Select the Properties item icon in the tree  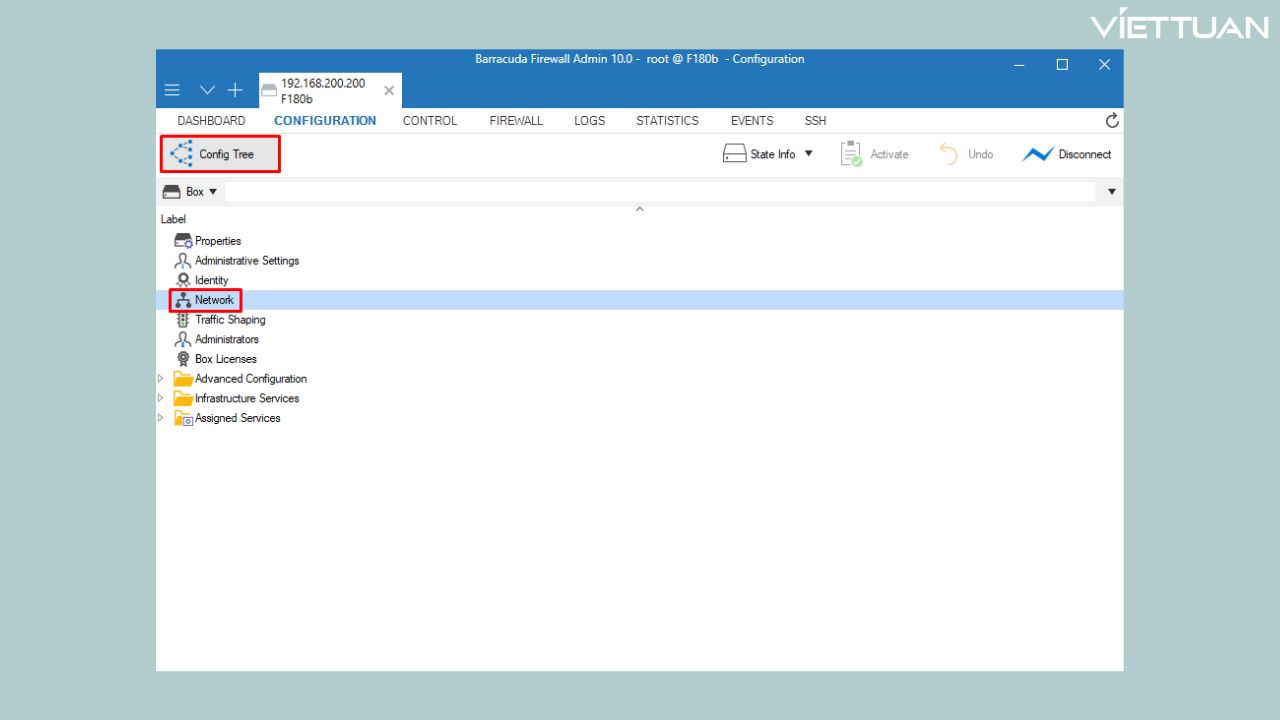point(183,240)
